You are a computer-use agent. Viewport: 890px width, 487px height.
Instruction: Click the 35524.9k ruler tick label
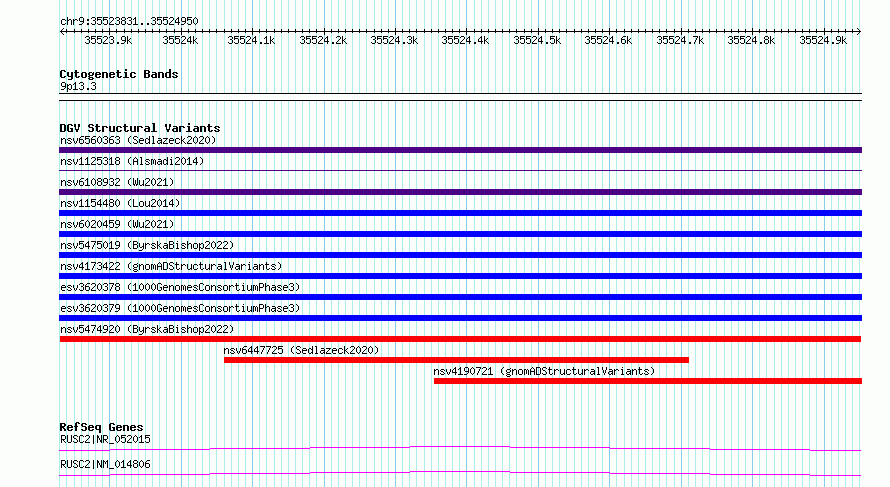pyautogui.click(x=823, y=40)
